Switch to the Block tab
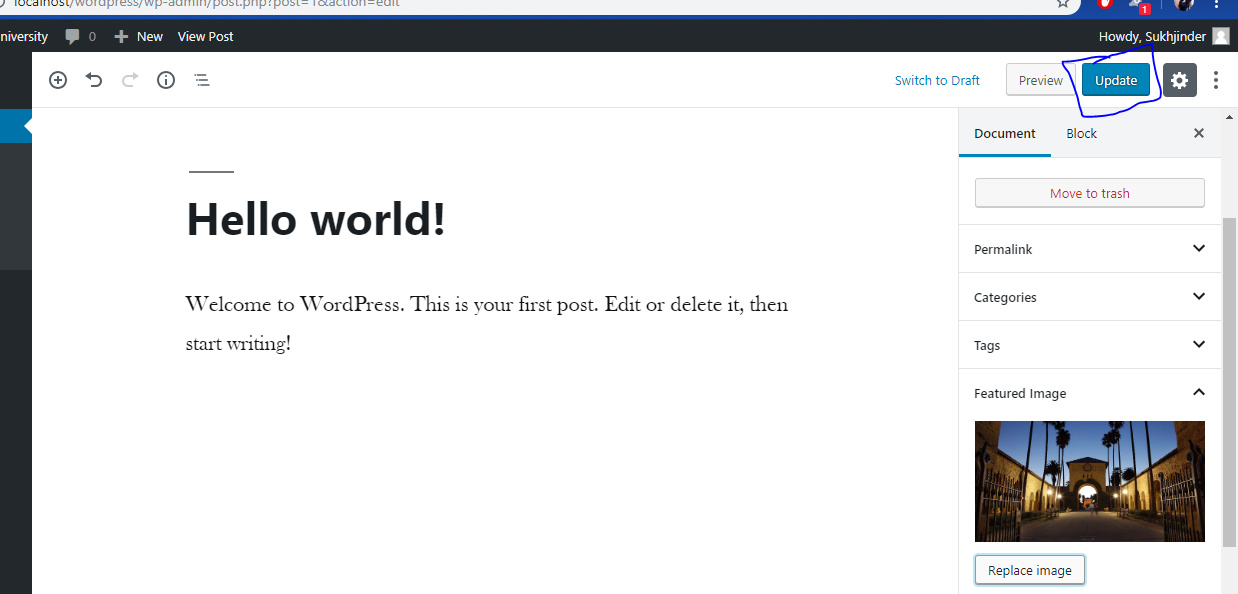The height and width of the screenshot is (594, 1238). point(1081,133)
